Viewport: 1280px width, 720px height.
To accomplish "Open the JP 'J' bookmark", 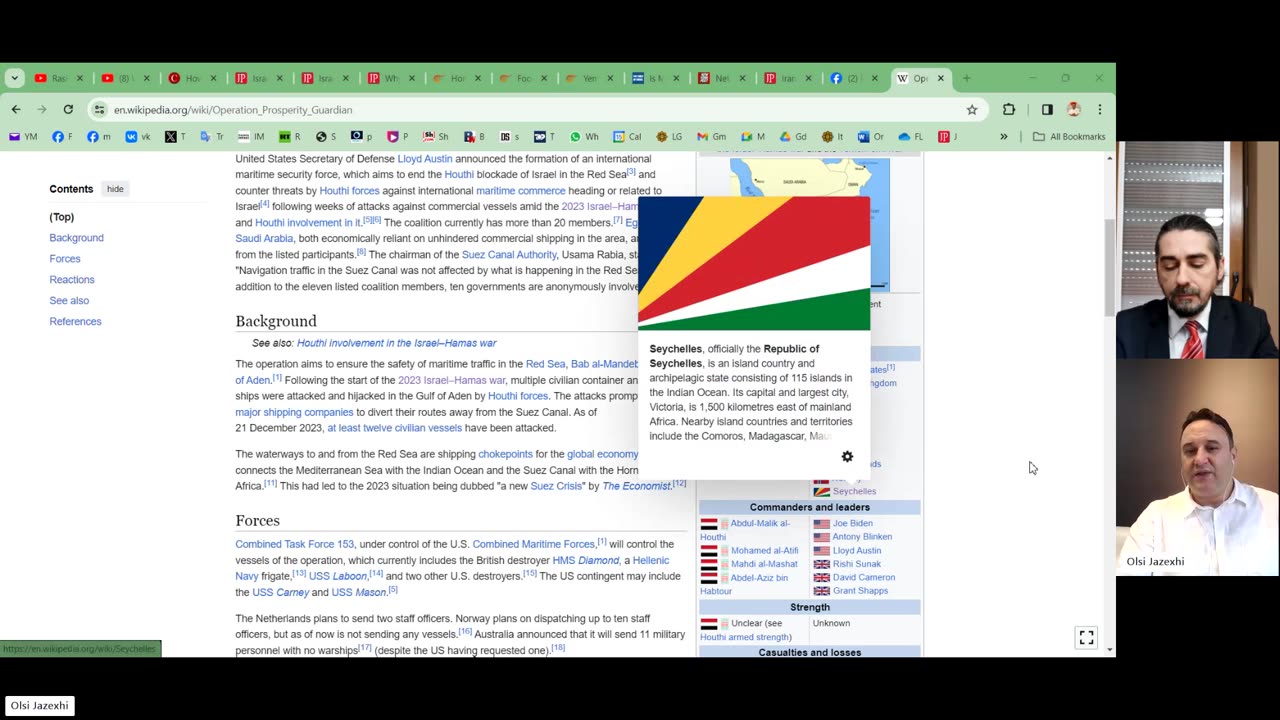I will point(947,137).
